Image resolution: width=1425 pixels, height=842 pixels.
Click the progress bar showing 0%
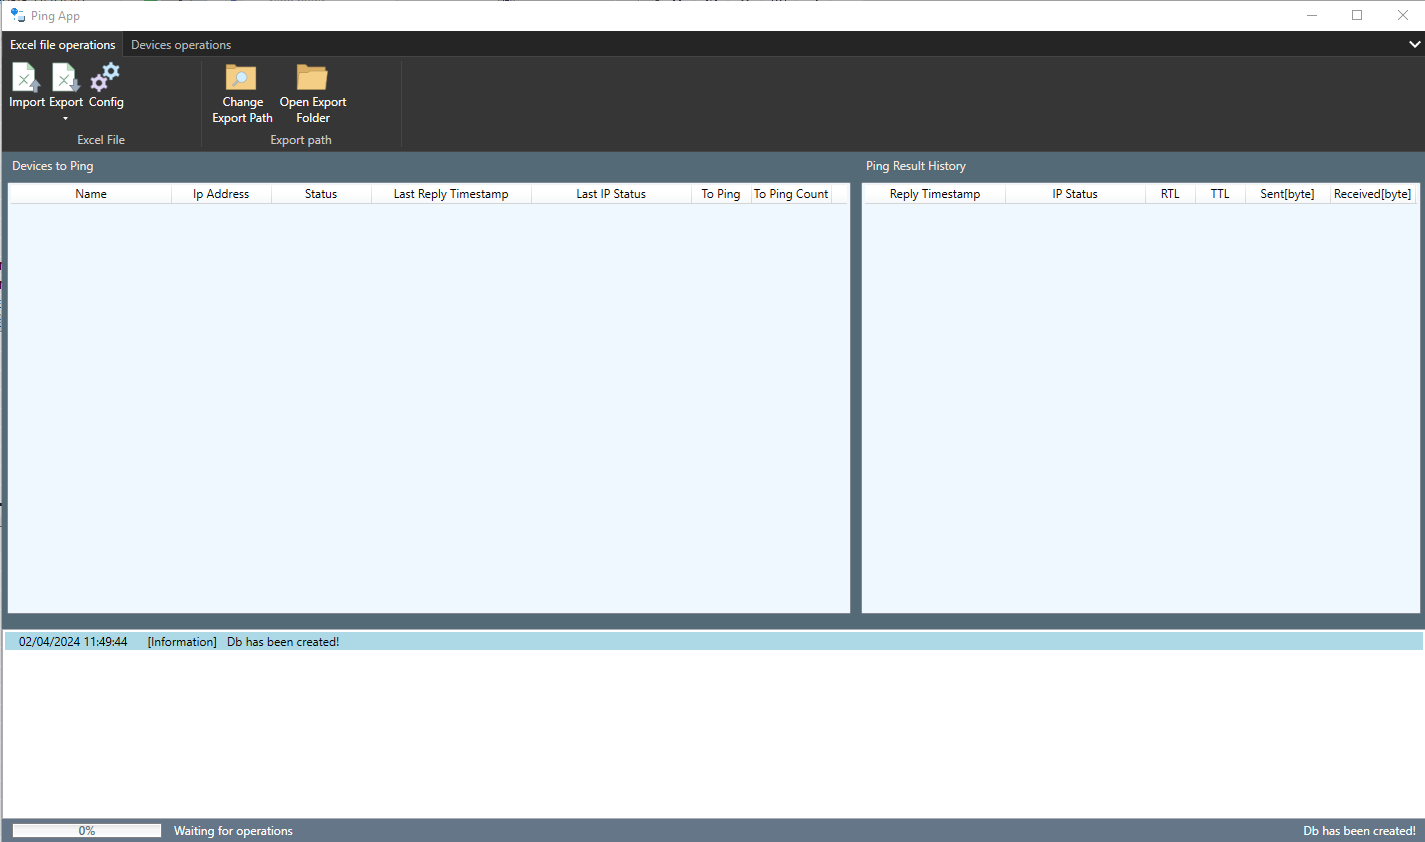pos(85,829)
